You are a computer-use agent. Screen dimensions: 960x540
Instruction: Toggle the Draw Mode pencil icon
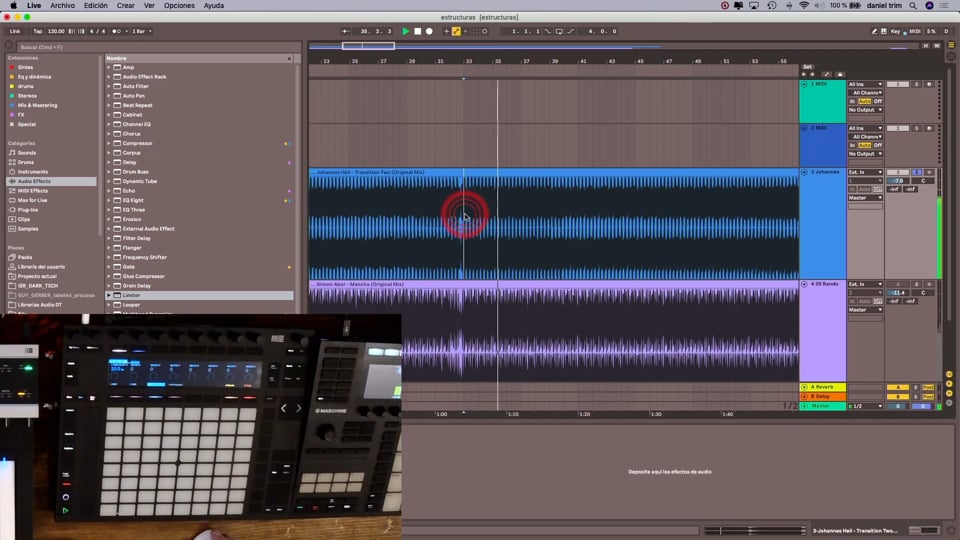tap(874, 31)
